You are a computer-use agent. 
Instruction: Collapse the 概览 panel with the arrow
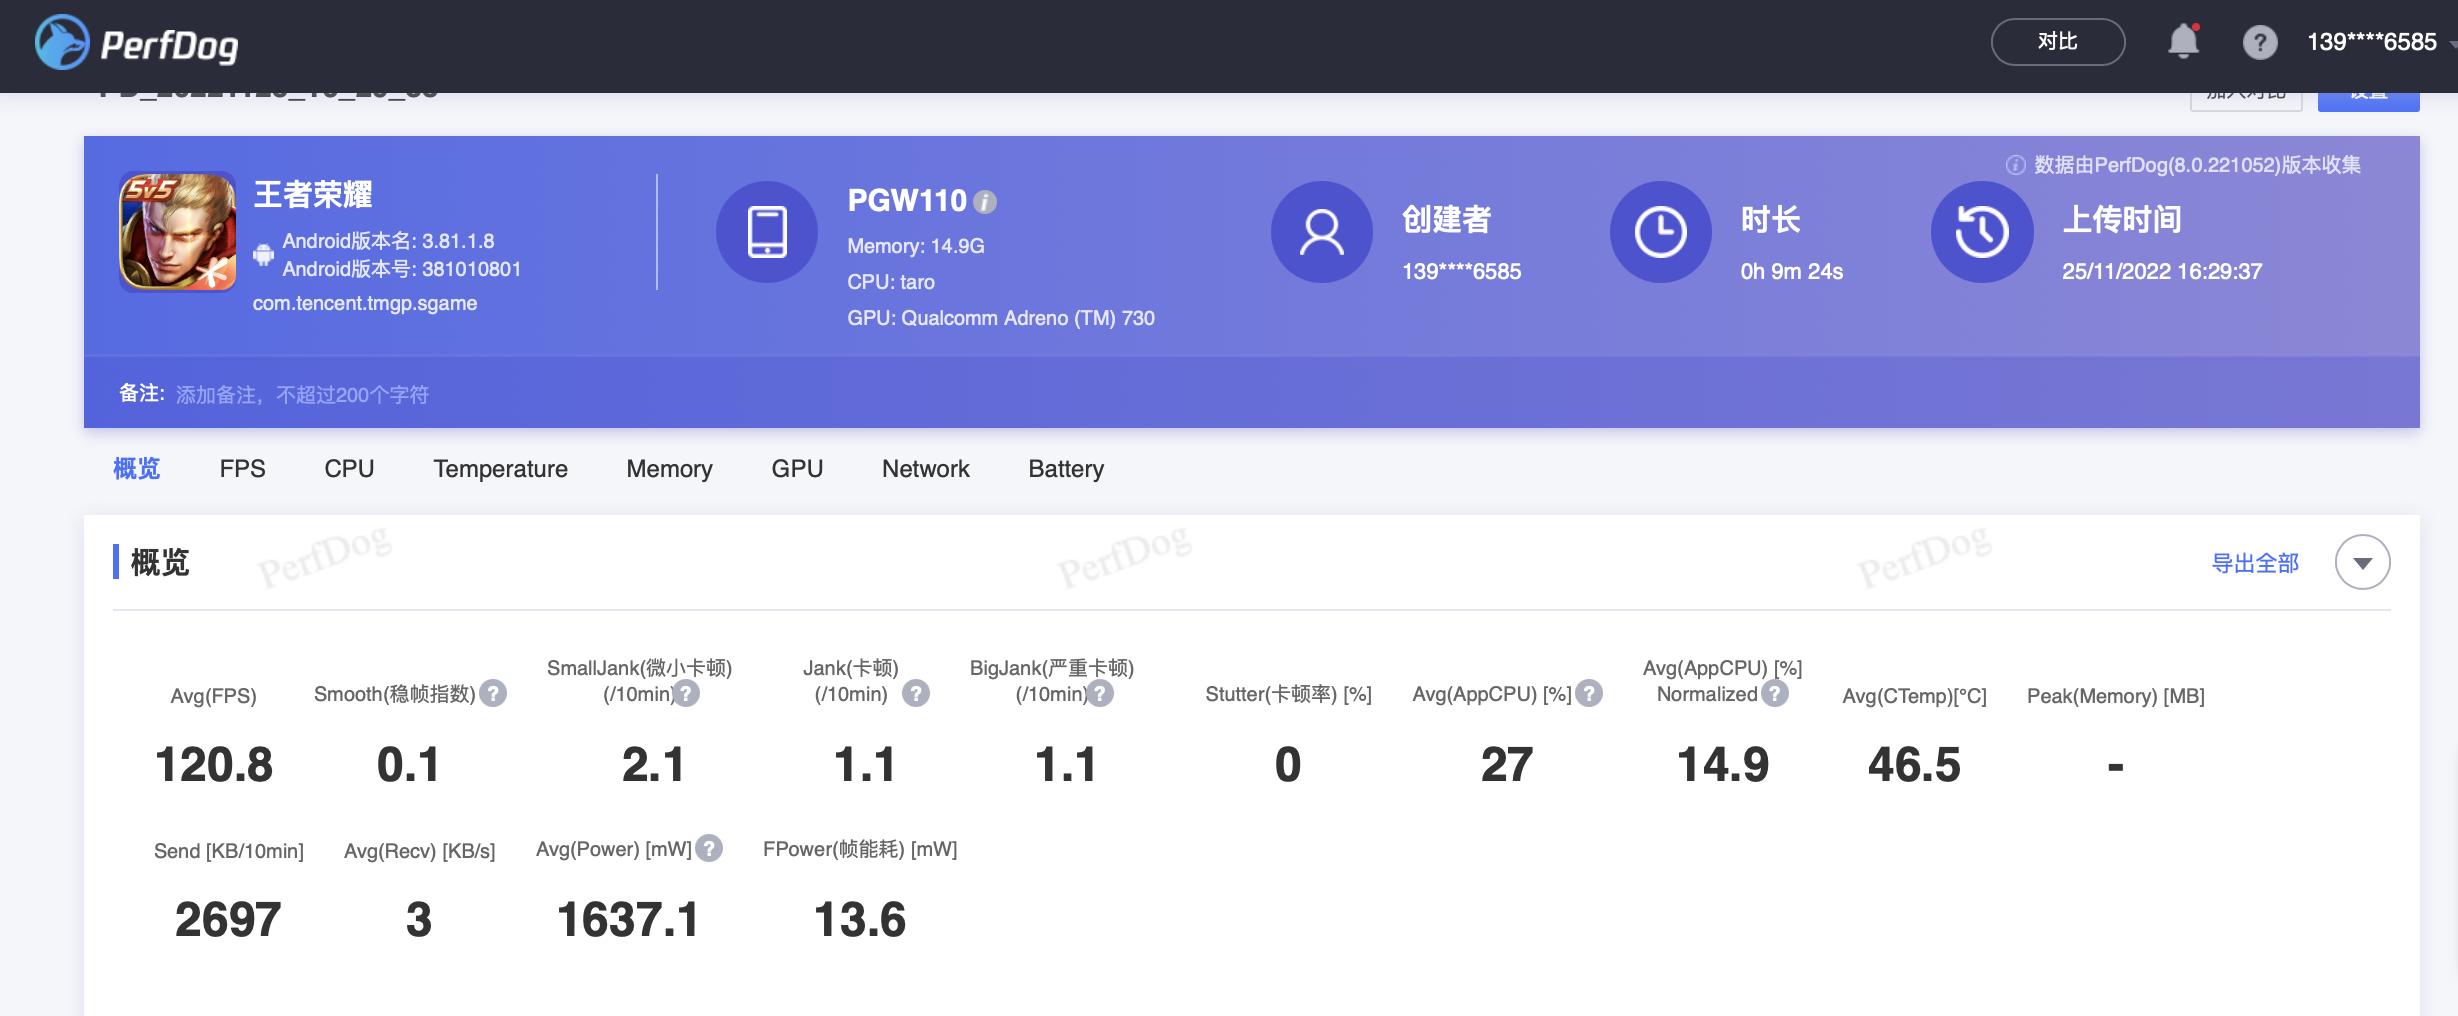tap(2364, 562)
